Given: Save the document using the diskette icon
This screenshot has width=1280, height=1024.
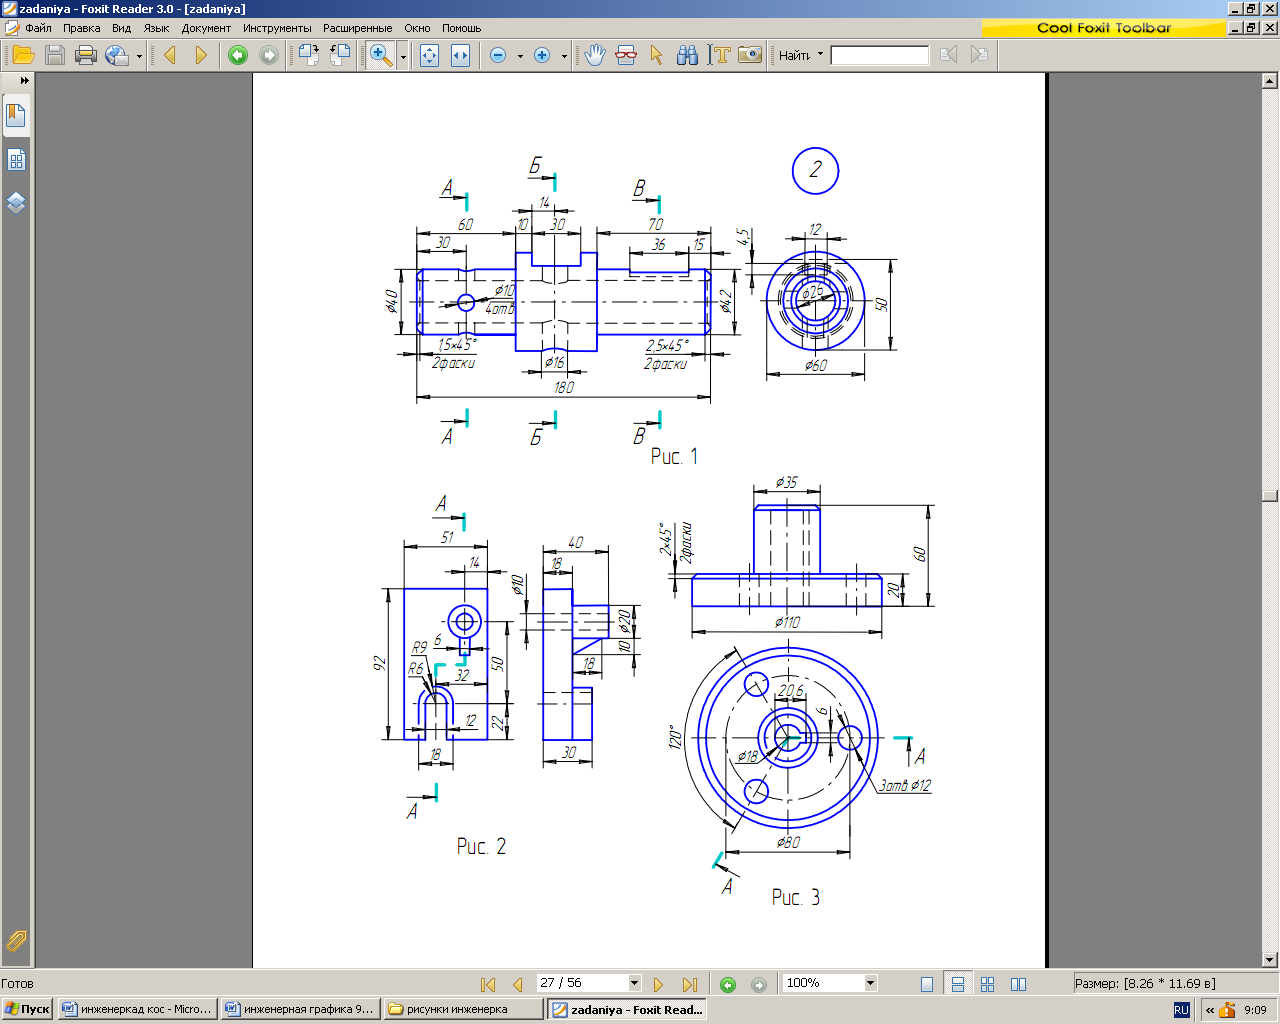Looking at the screenshot, I should click(x=55, y=55).
